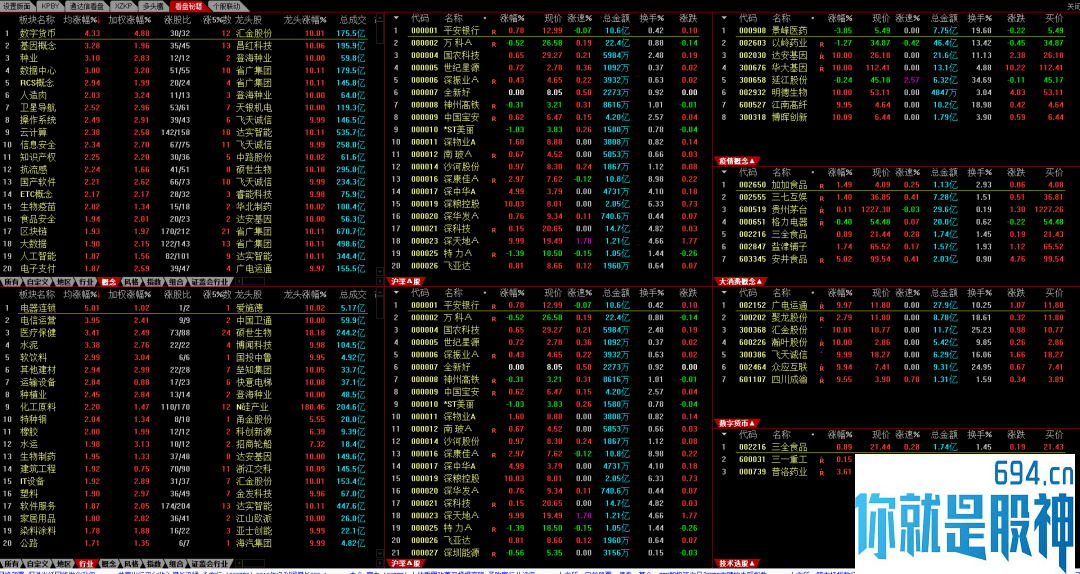Switch to the KPBY layout tab

pyautogui.click(x=51, y=6)
